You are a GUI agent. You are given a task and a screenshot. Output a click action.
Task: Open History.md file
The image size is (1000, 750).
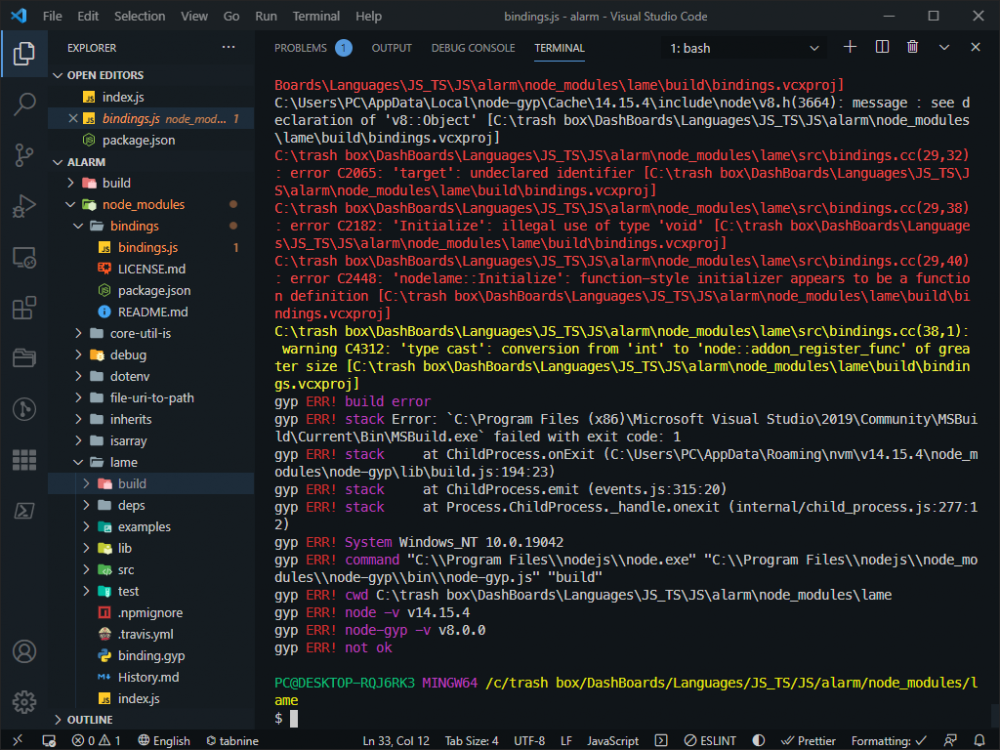151,677
